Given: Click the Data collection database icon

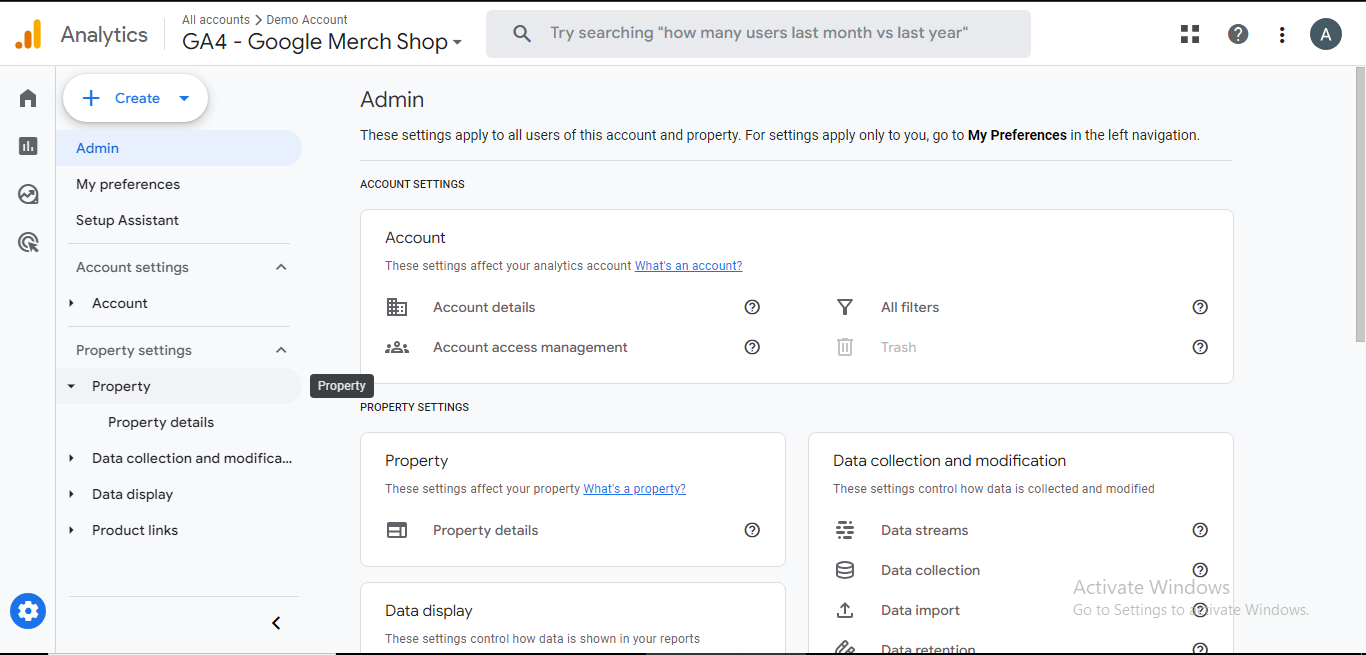Looking at the screenshot, I should (845, 570).
